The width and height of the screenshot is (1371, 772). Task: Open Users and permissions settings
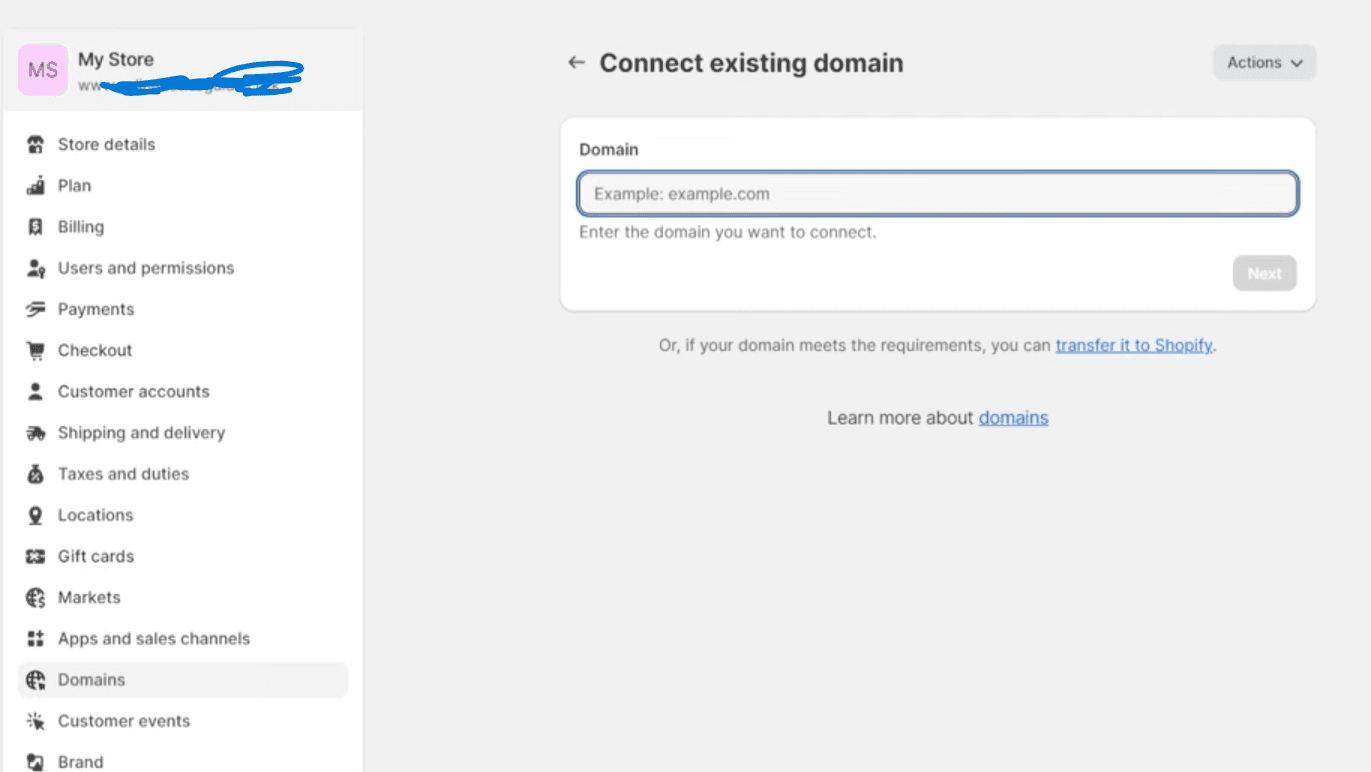(x=146, y=267)
